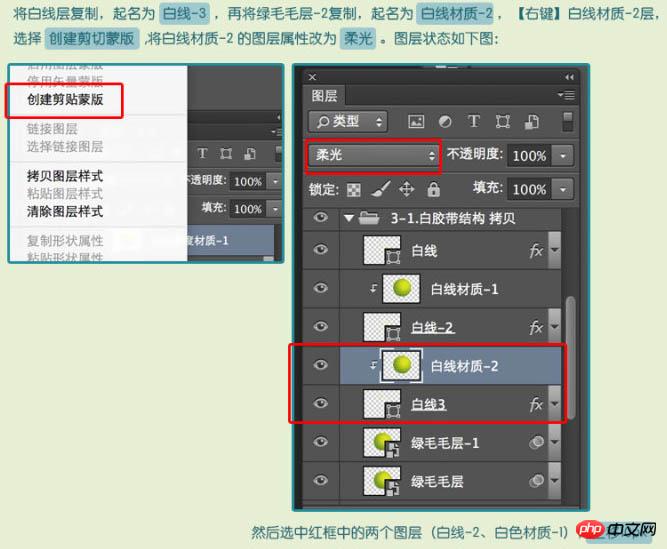Expand effects arrow on 白线-2 layer

pos(554,327)
